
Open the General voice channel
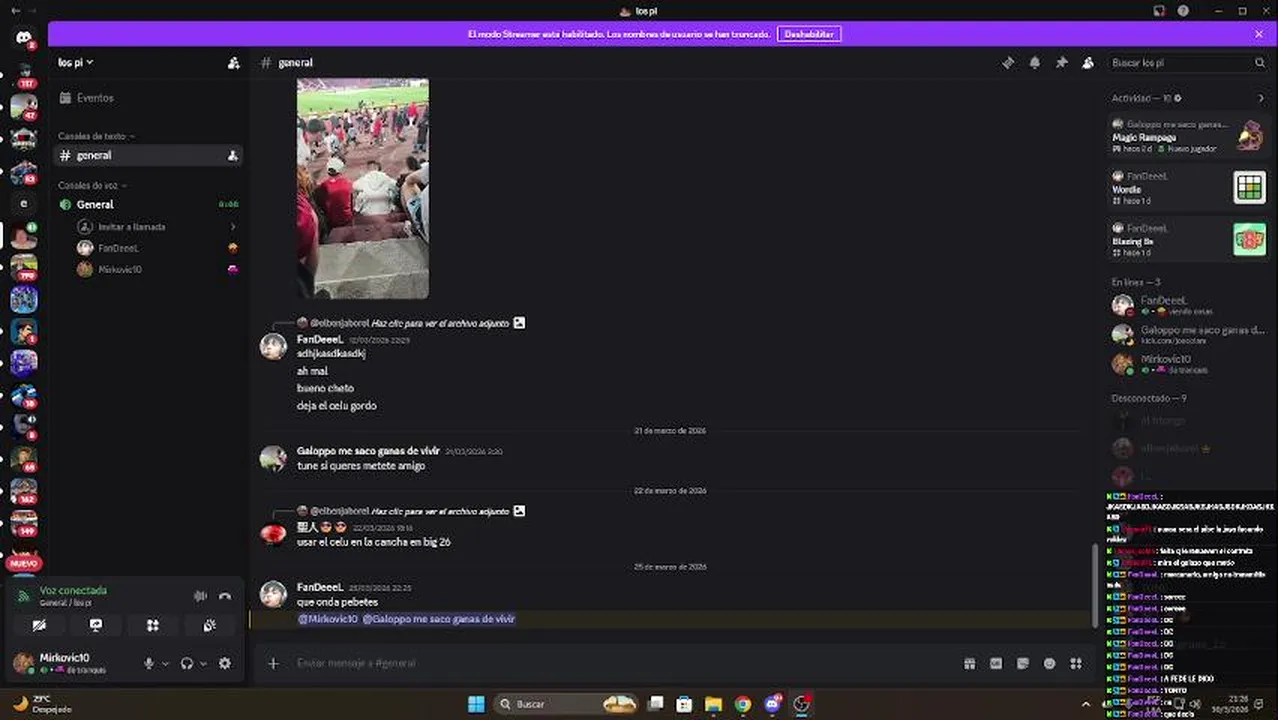pos(148,204)
